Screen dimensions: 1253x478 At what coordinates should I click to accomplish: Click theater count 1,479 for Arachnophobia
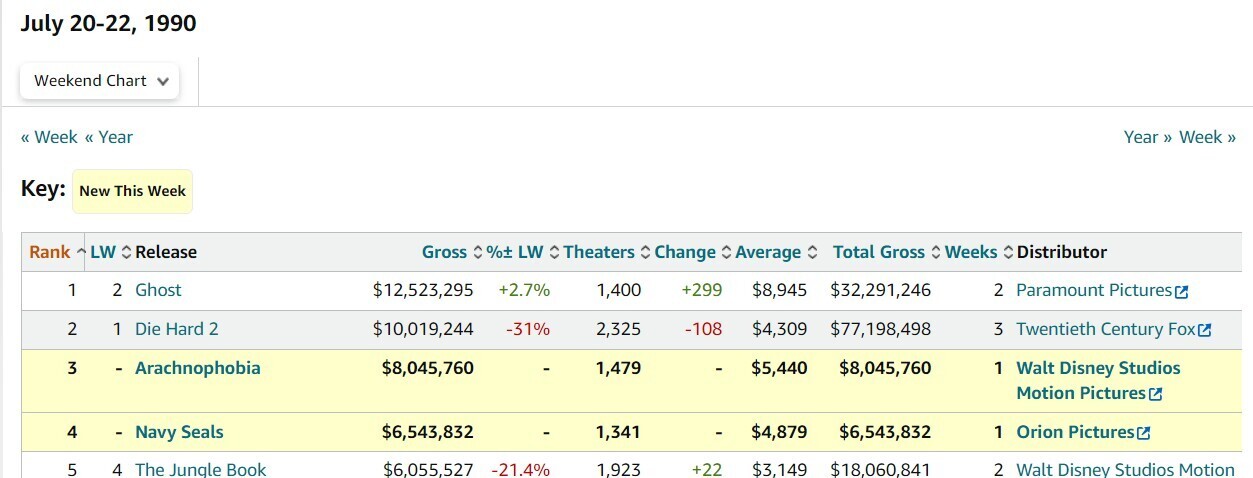coord(619,368)
